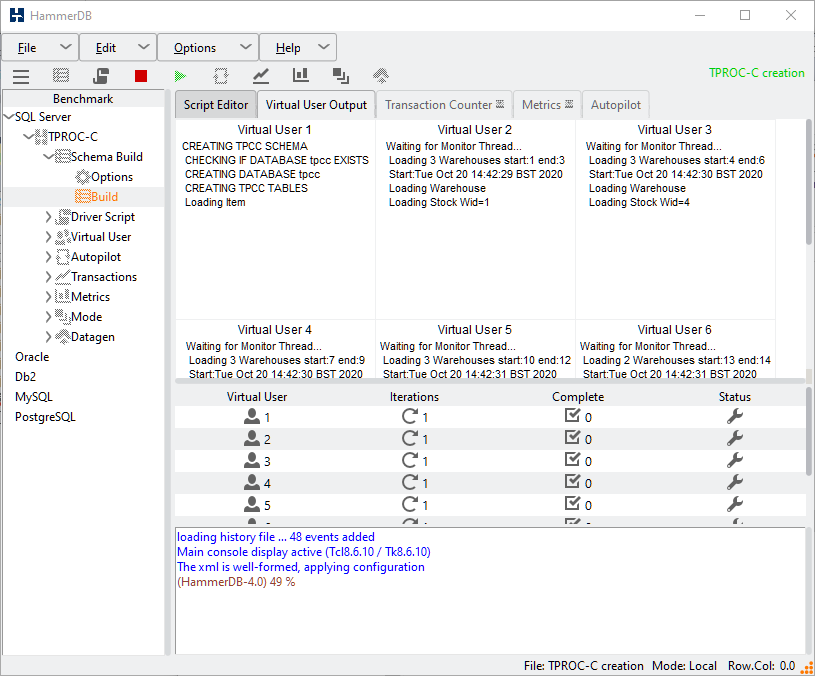
Task: Select Oracle in the benchmark tree
Action: (32, 357)
